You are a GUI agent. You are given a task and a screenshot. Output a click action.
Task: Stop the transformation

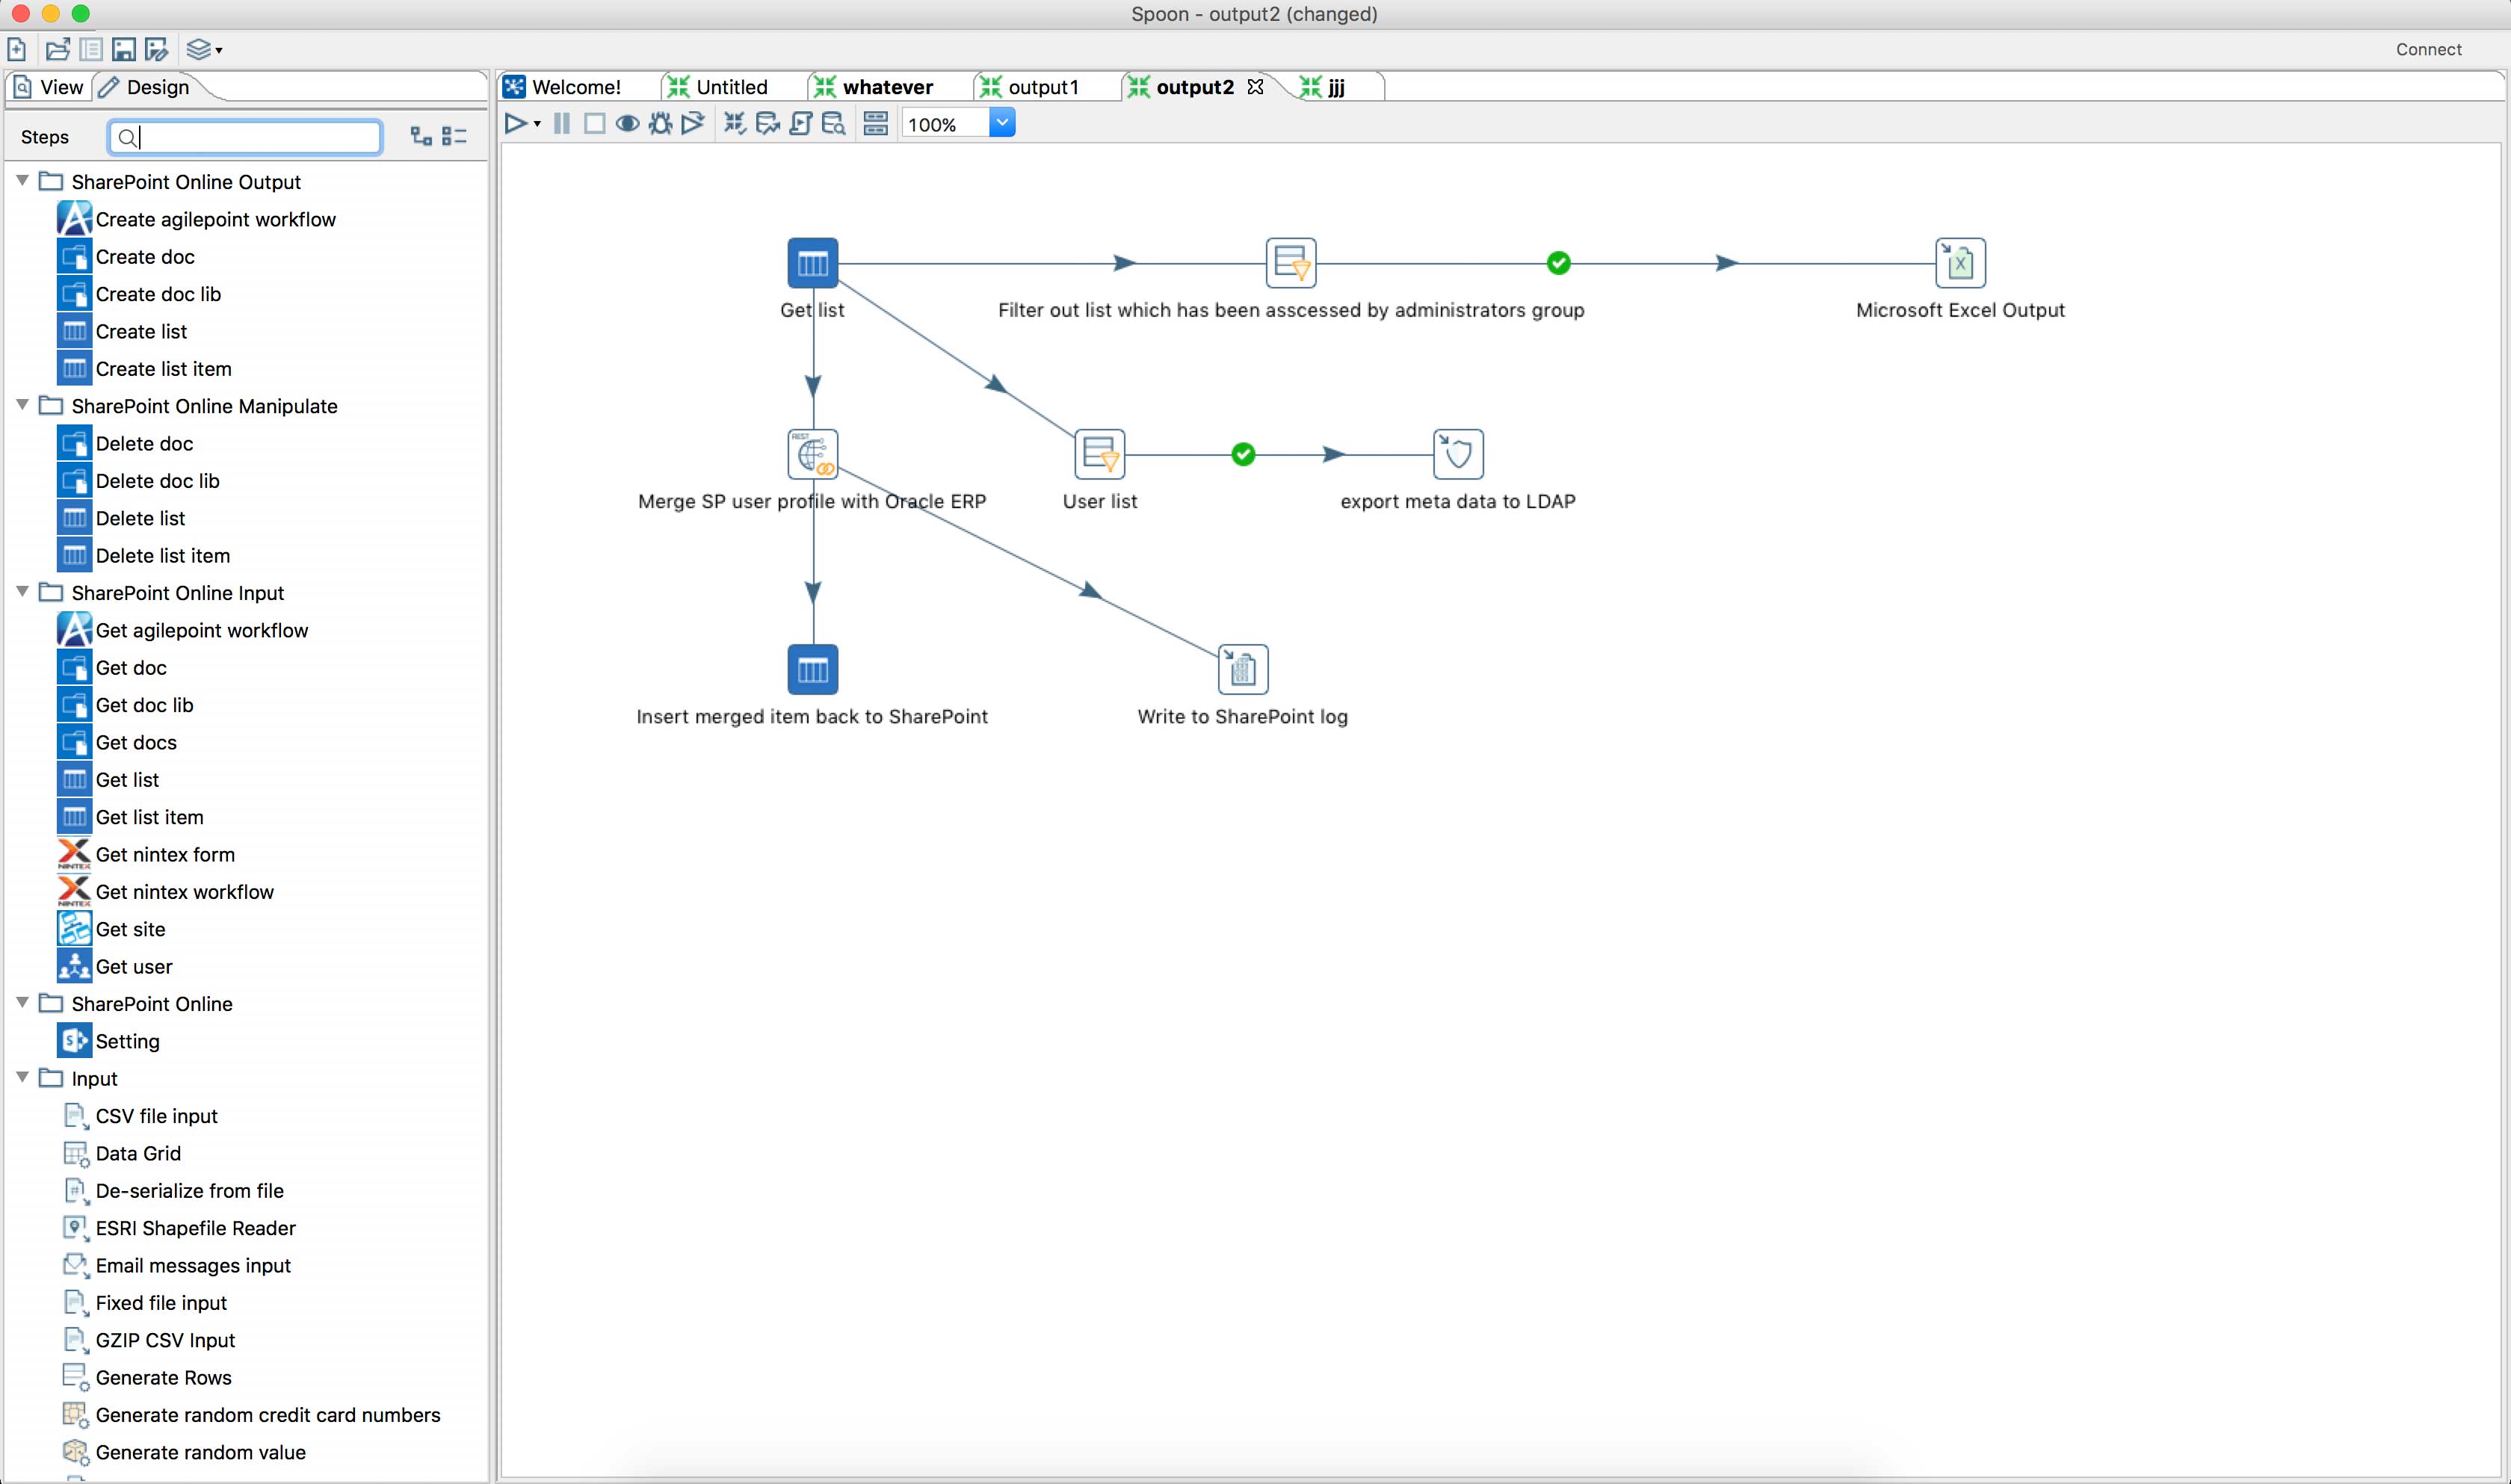click(594, 124)
